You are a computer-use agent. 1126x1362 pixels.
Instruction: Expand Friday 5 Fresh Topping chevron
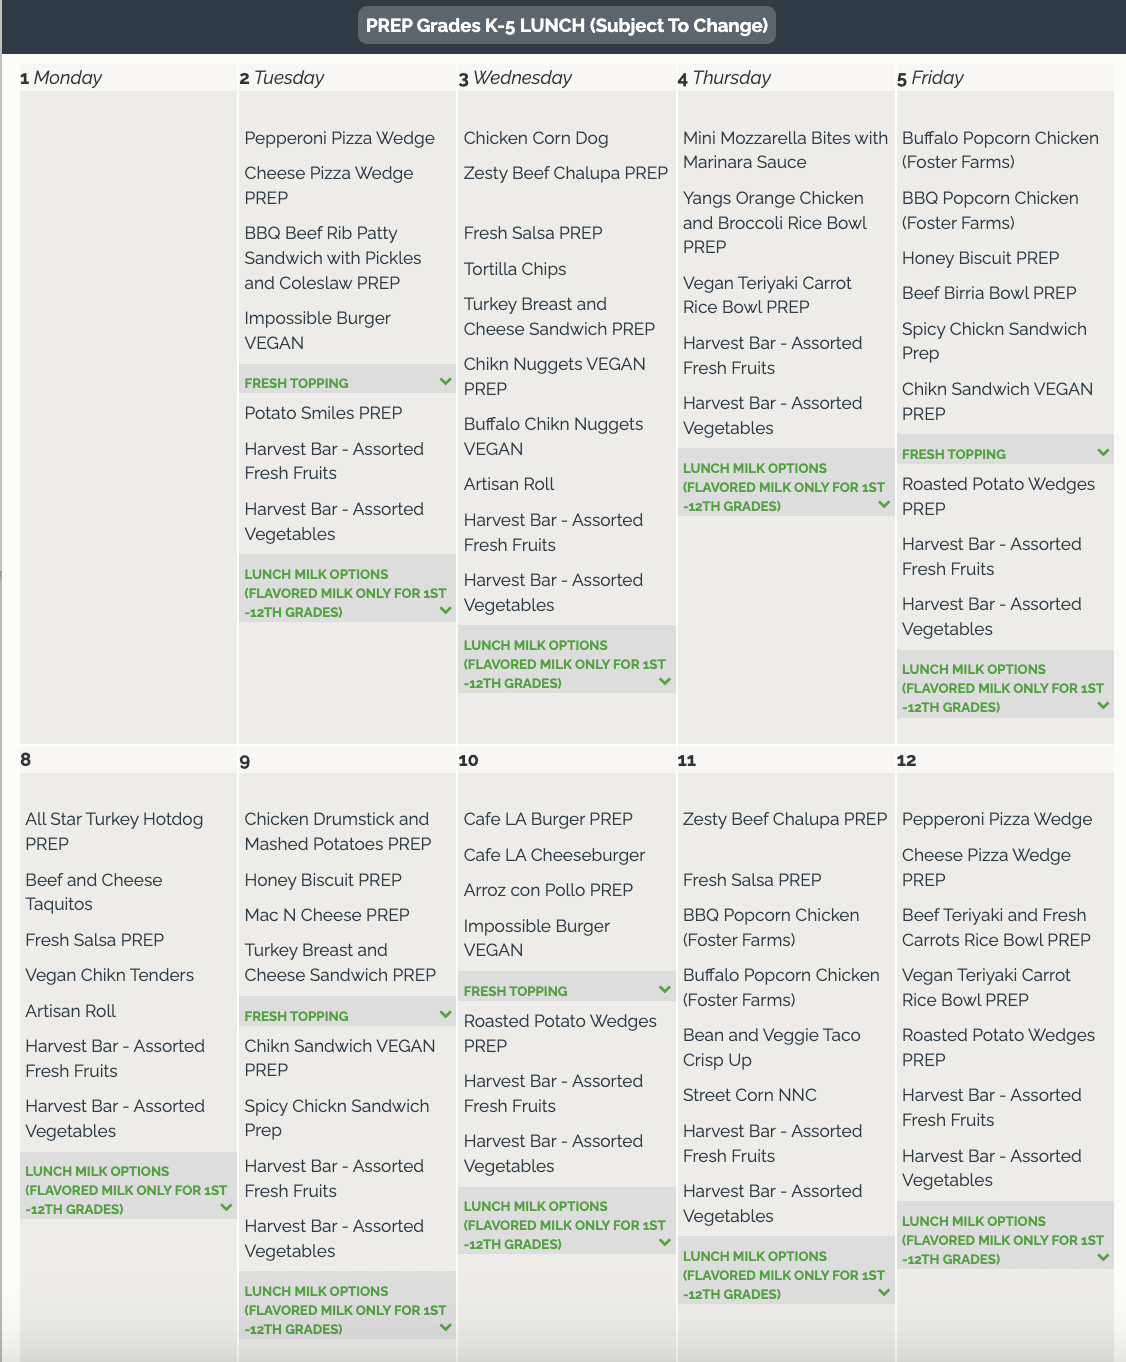click(x=1103, y=453)
